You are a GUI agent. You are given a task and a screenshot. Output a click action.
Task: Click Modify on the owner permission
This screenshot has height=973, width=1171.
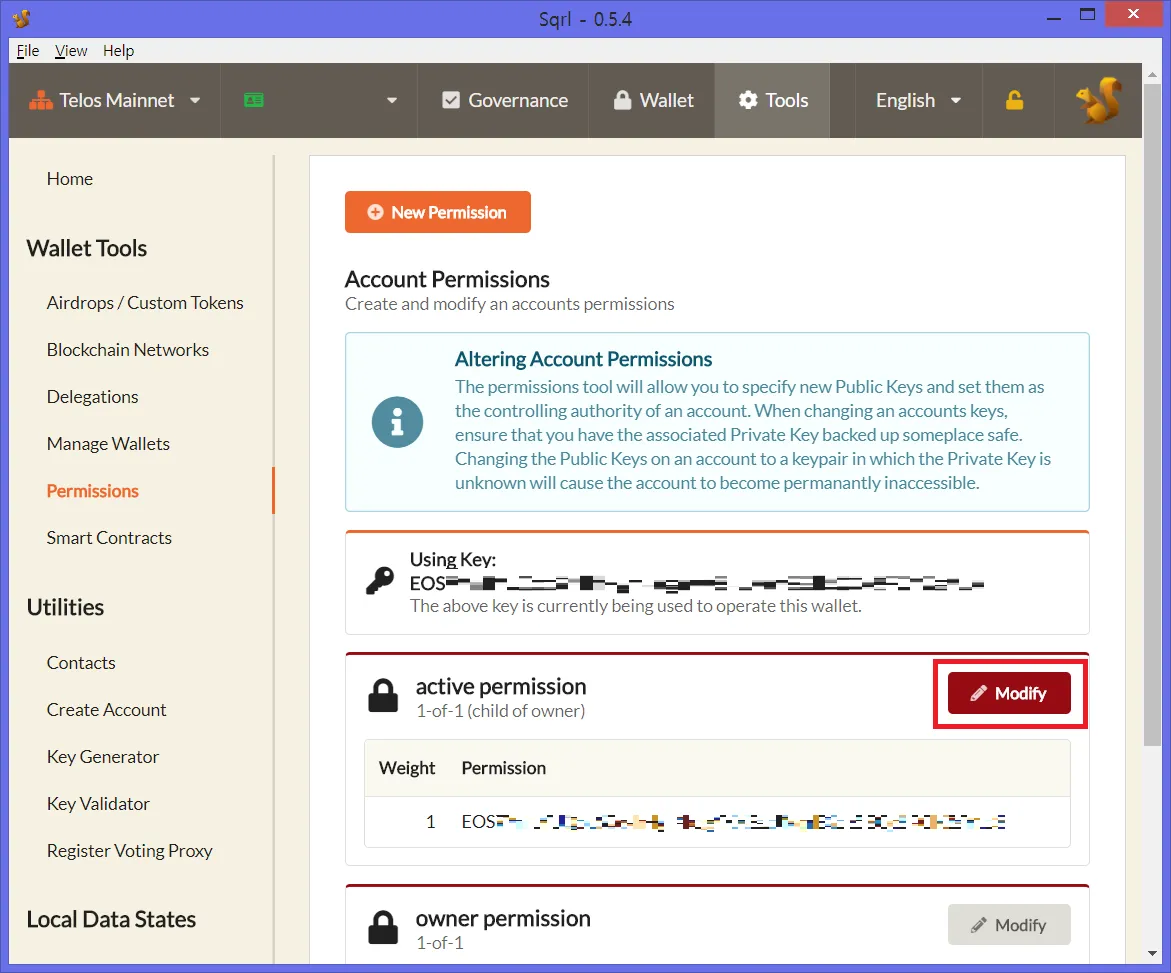[x=1009, y=924]
